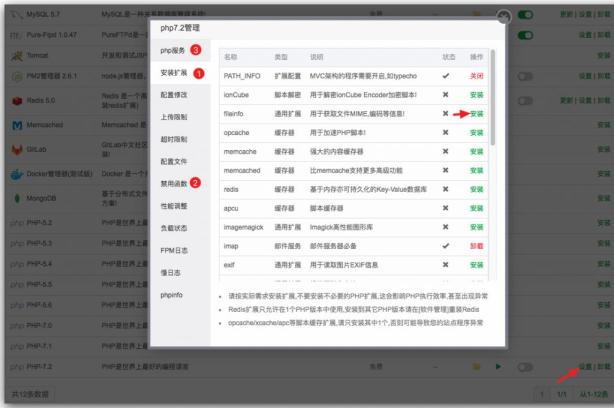Go to the 超时限制 tab
The width and height of the screenshot is (614, 408).
(174, 139)
